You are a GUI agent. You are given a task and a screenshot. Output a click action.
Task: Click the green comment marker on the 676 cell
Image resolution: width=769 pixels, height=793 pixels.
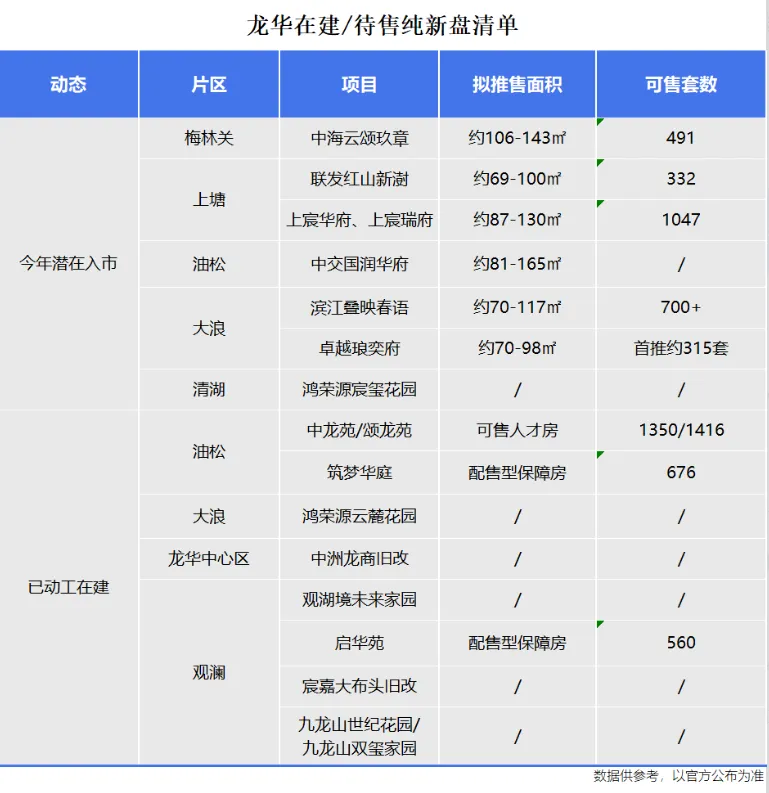click(x=600, y=455)
